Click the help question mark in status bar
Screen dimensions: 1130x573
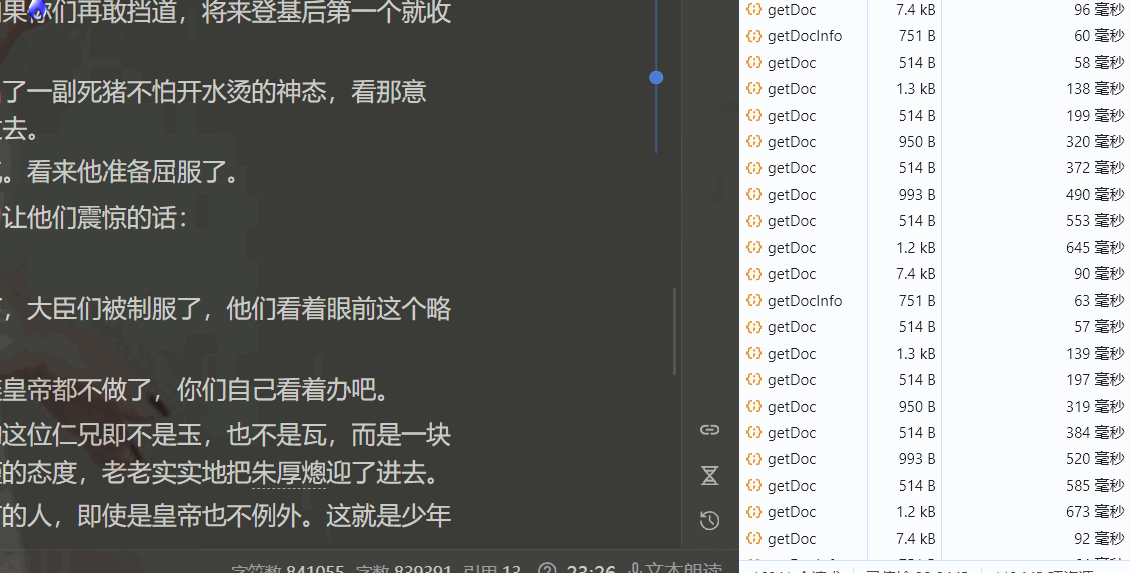click(x=548, y=569)
